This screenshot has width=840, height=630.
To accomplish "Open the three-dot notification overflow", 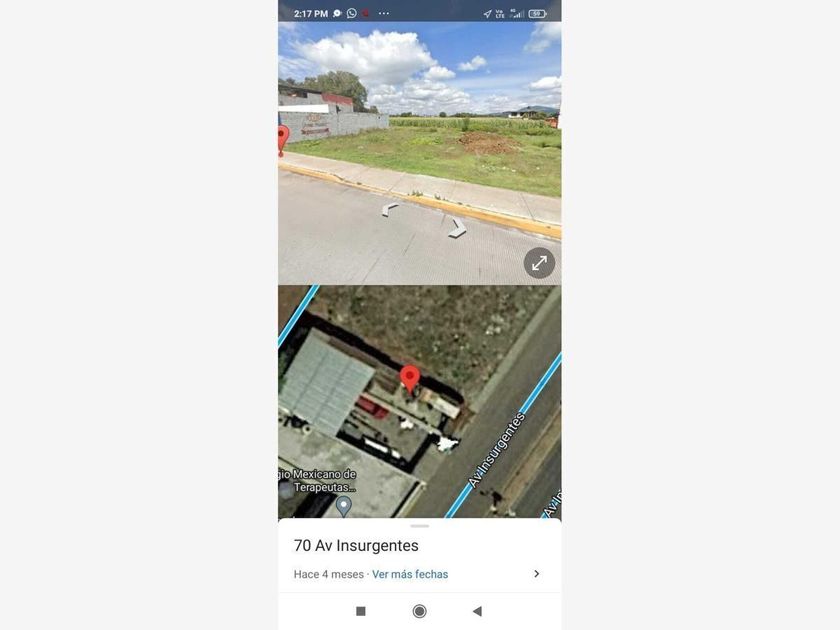I will pos(384,13).
